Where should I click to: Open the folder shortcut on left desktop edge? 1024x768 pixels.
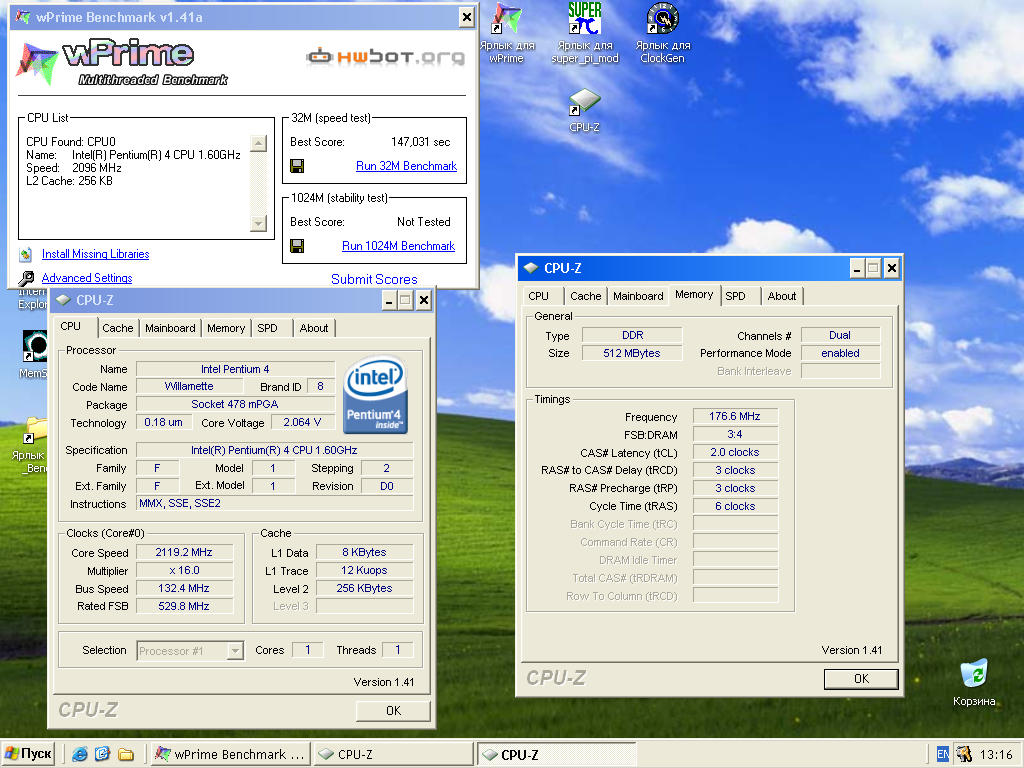36,431
